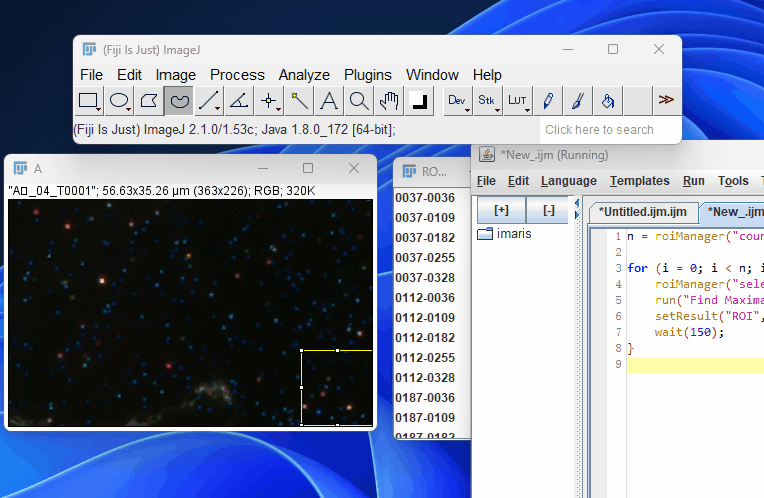The width and height of the screenshot is (764, 498).
Task: Open the Edit menu in ImageJ
Action: click(x=129, y=75)
